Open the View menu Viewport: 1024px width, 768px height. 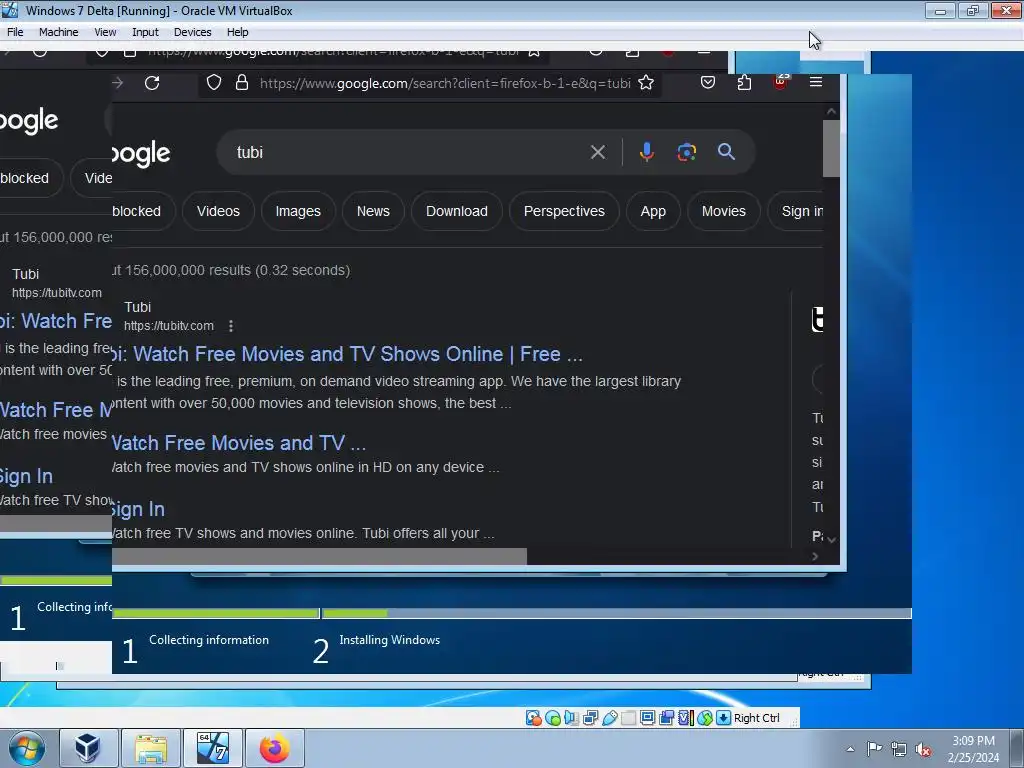tap(105, 32)
